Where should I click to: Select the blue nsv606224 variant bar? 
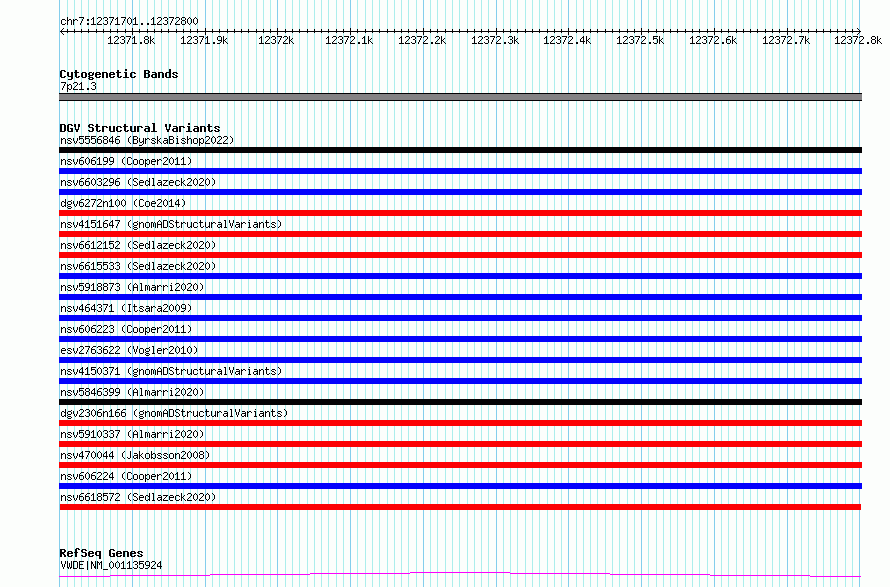(460, 486)
